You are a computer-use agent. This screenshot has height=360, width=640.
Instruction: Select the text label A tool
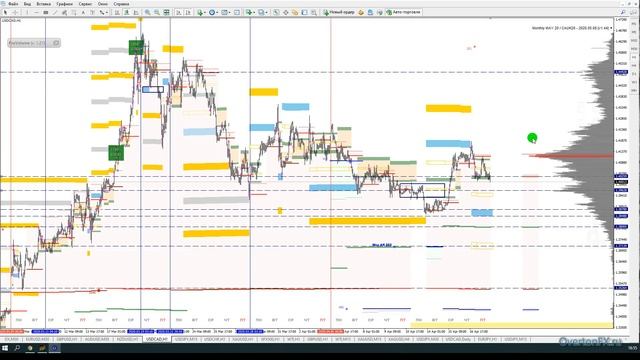pyautogui.click(x=83, y=12)
